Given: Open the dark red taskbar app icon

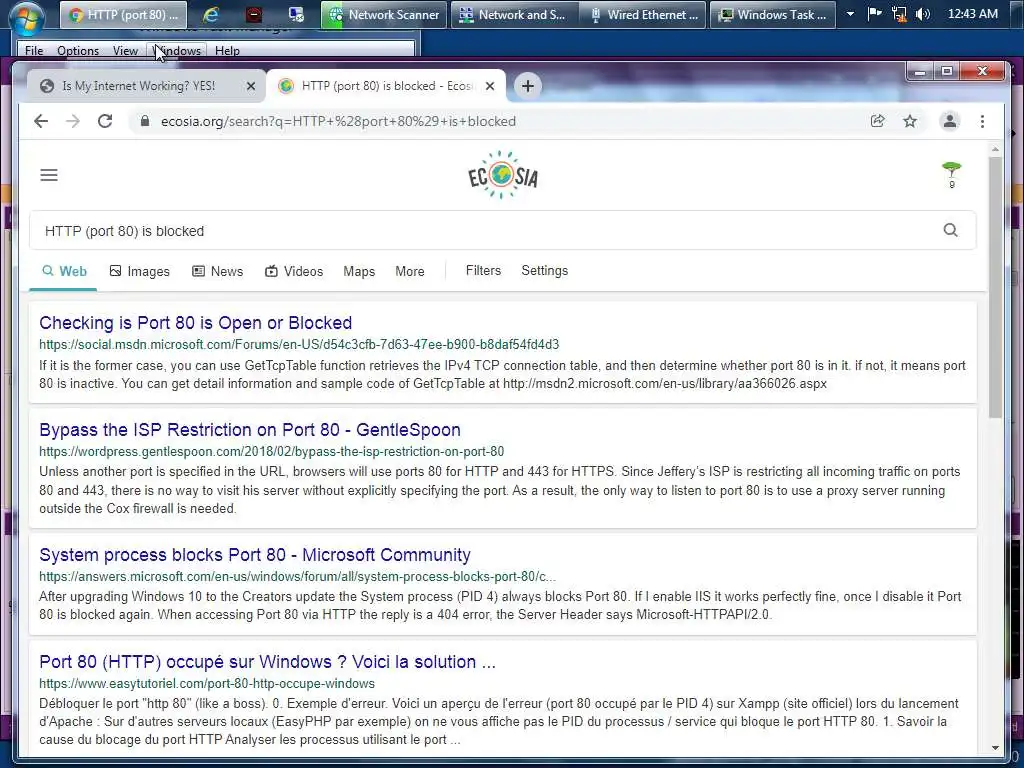Looking at the screenshot, I should click(x=253, y=14).
